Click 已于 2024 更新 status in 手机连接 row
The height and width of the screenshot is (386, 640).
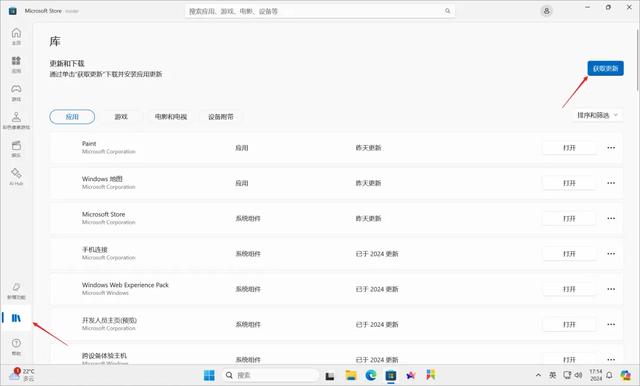[x=377, y=254]
